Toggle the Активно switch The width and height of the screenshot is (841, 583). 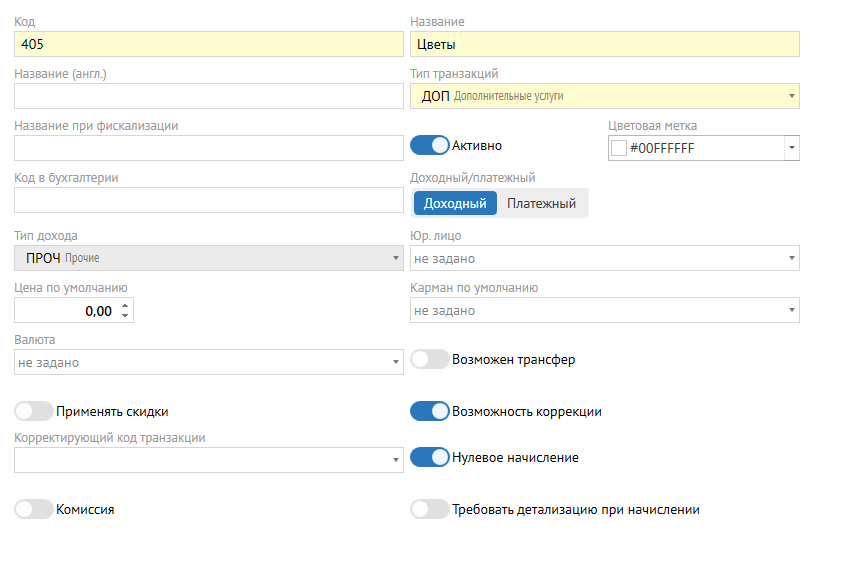(430, 146)
